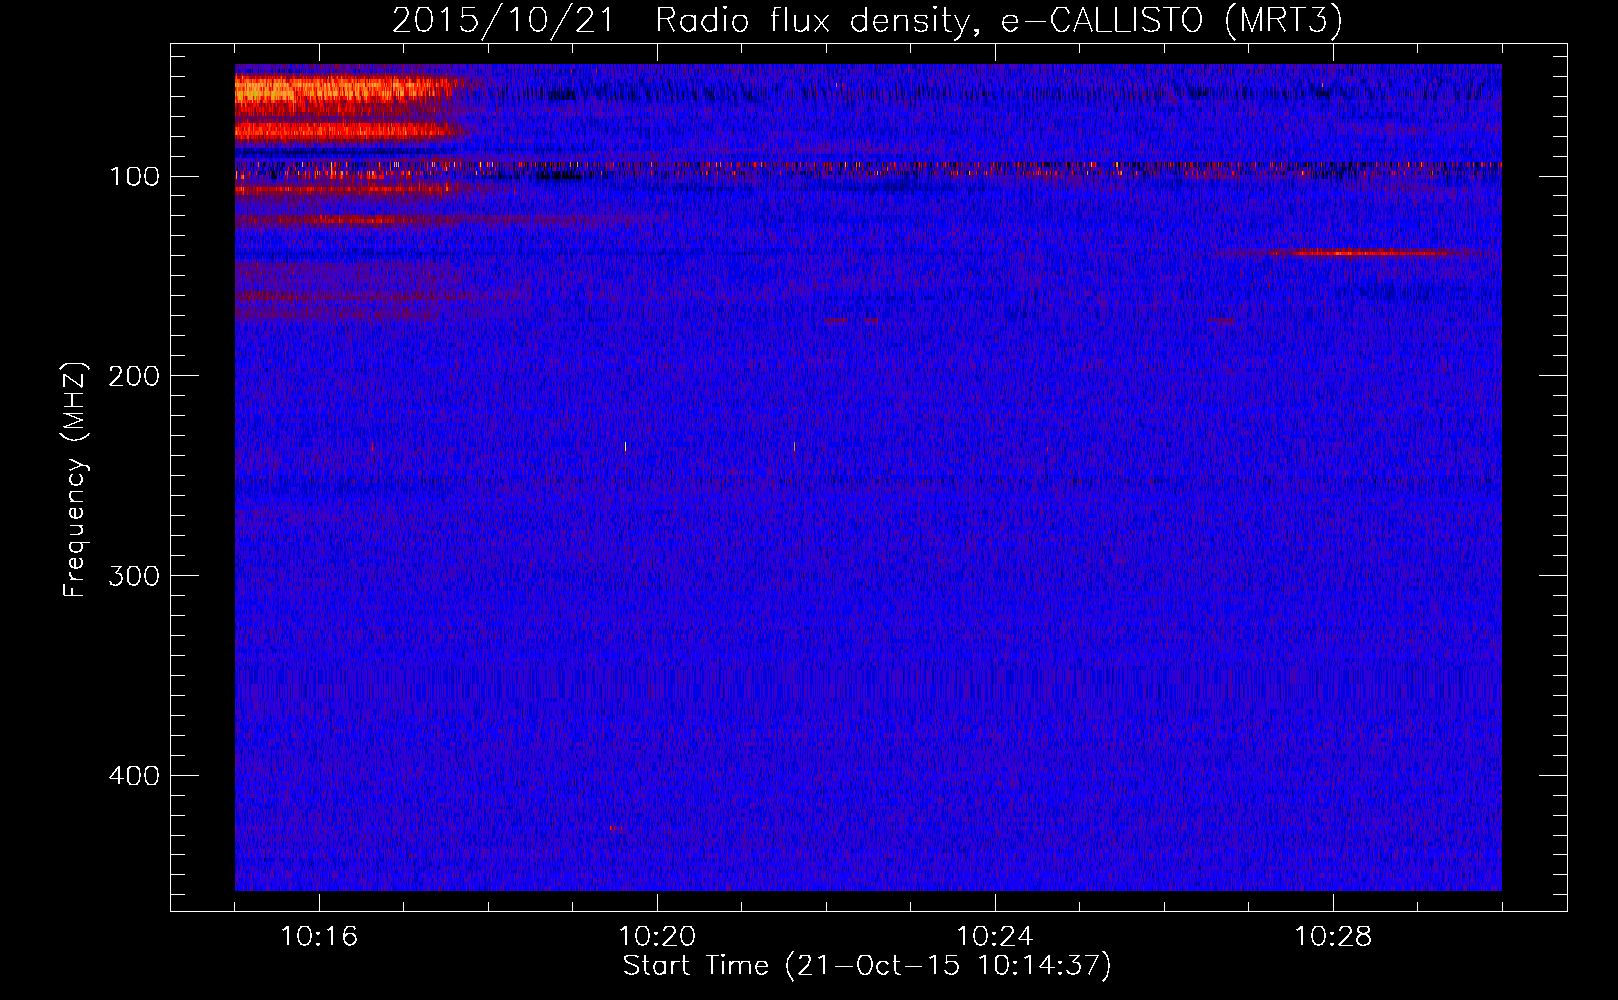This screenshot has width=1618, height=1000.
Task: Click the 10:20 time tick label
Action: tap(657, 937)
